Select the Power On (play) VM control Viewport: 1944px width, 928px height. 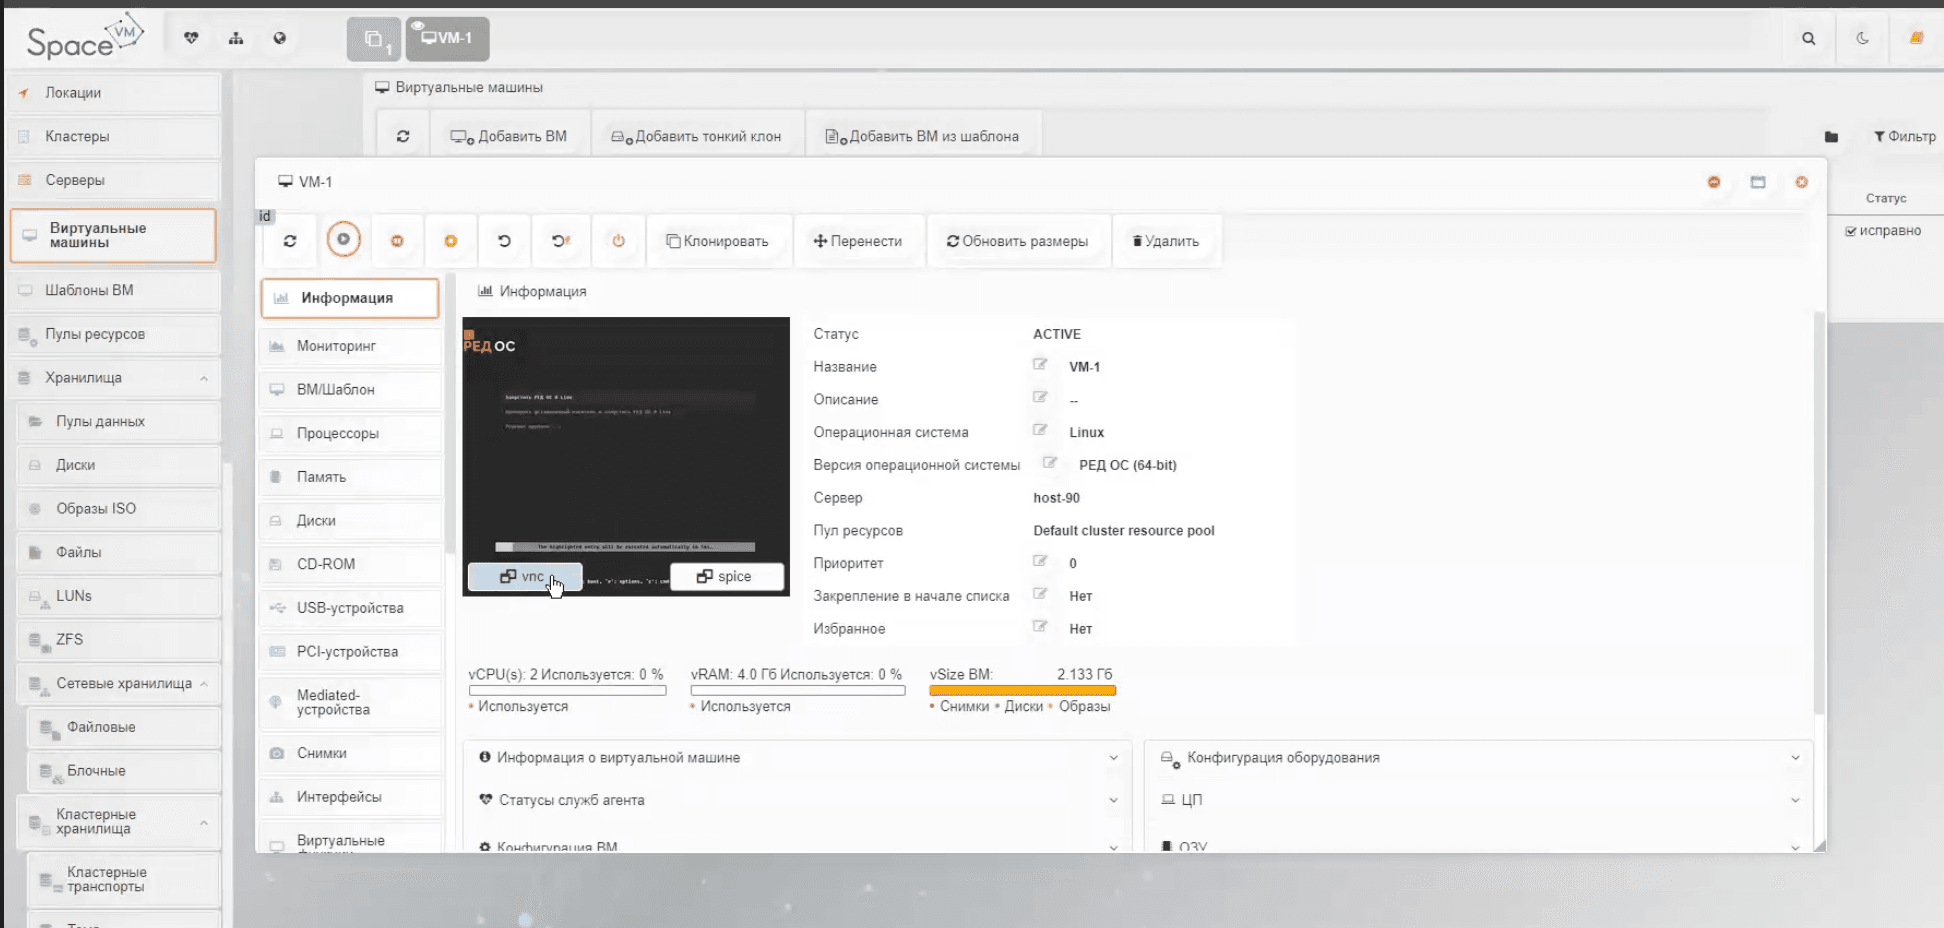point(343,240)
